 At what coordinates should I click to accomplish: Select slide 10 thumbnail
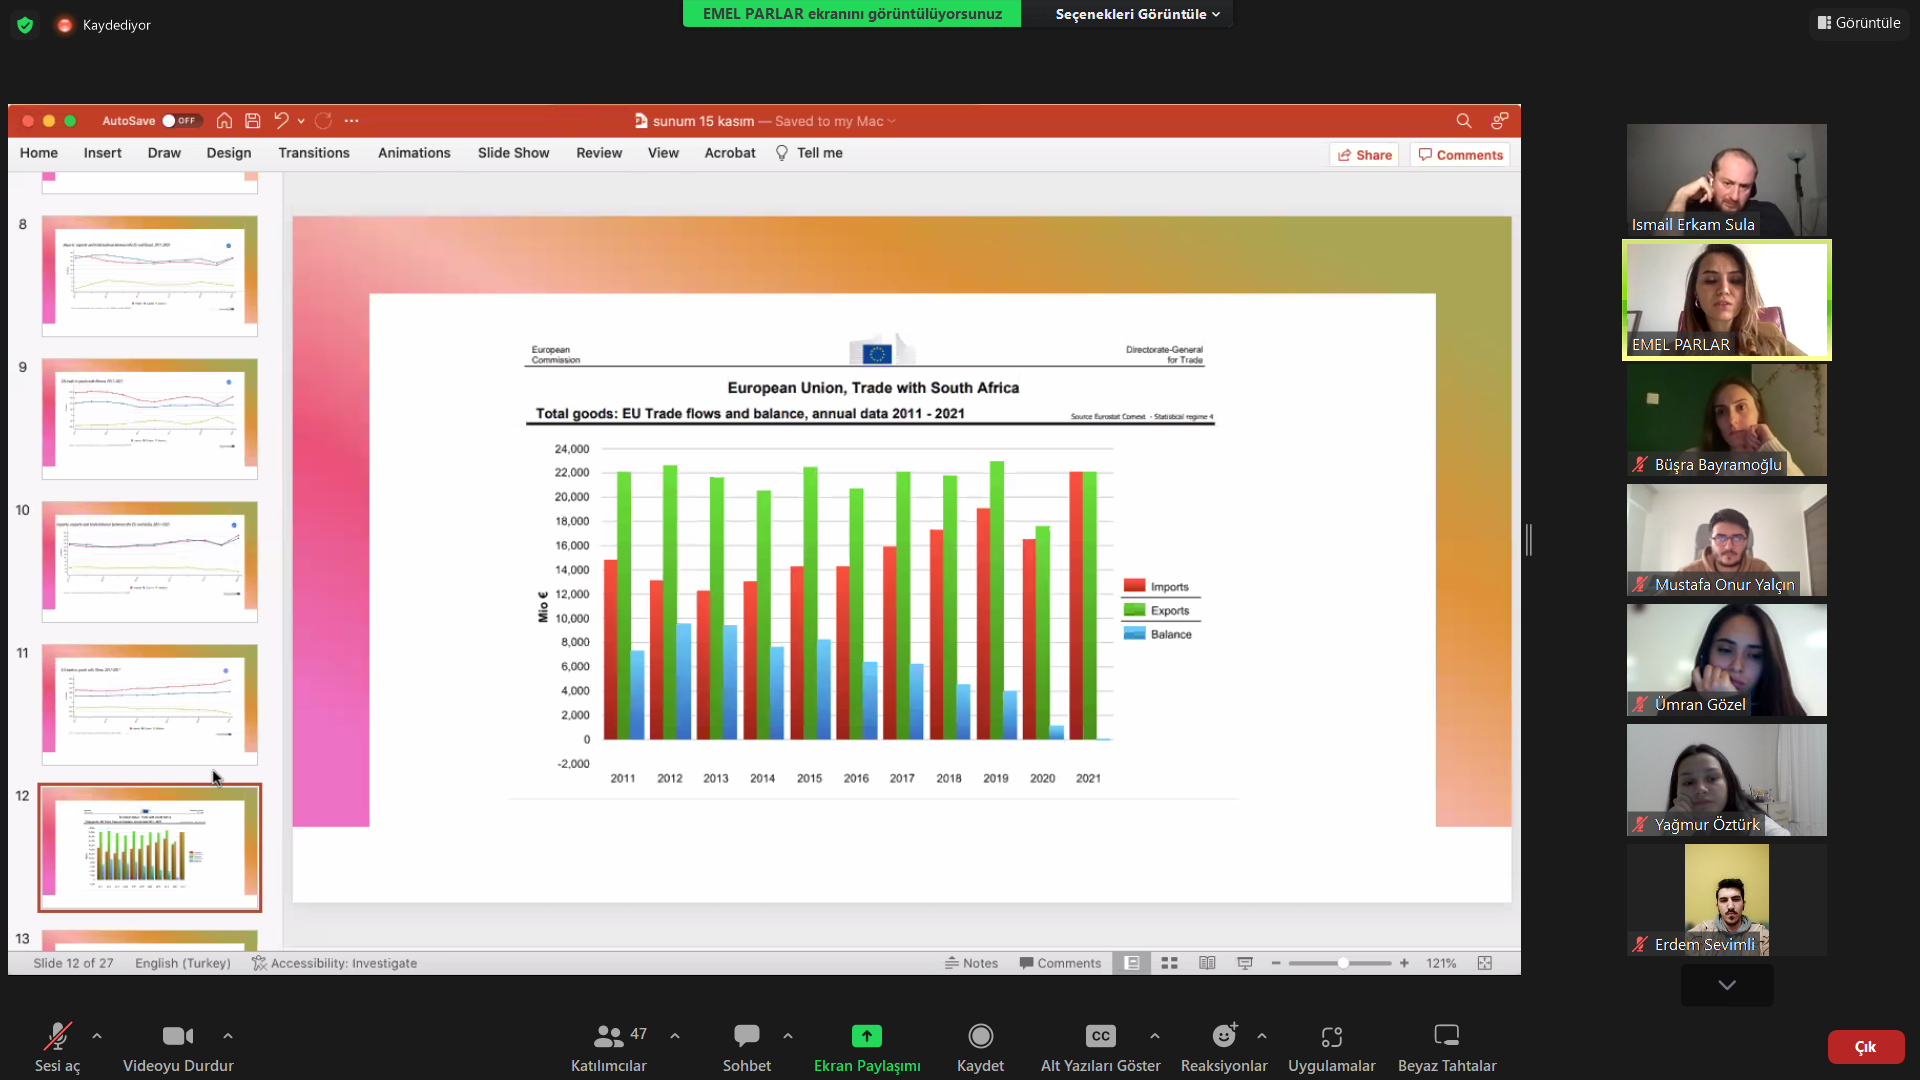(x=149, y=561)
